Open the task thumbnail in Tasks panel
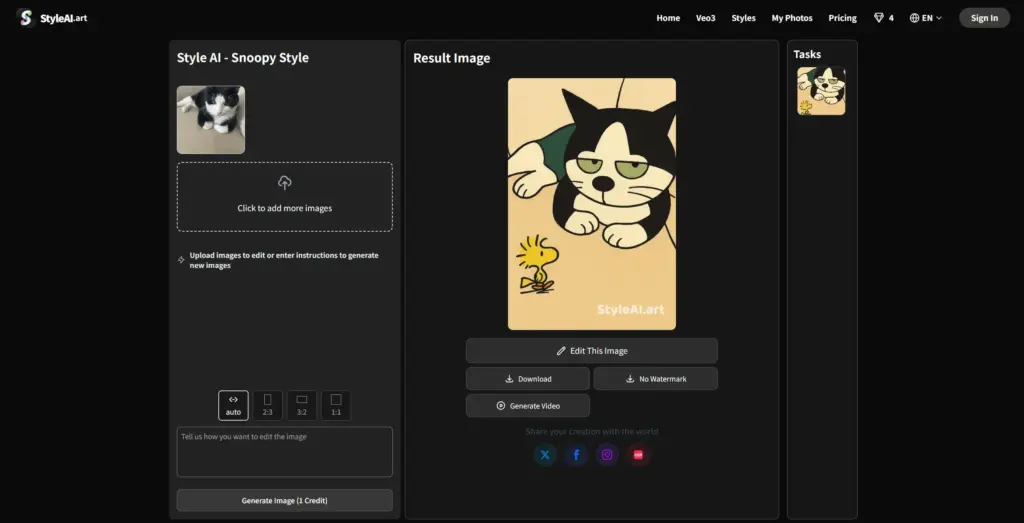The image size is (1024, 523). [822, 91]
